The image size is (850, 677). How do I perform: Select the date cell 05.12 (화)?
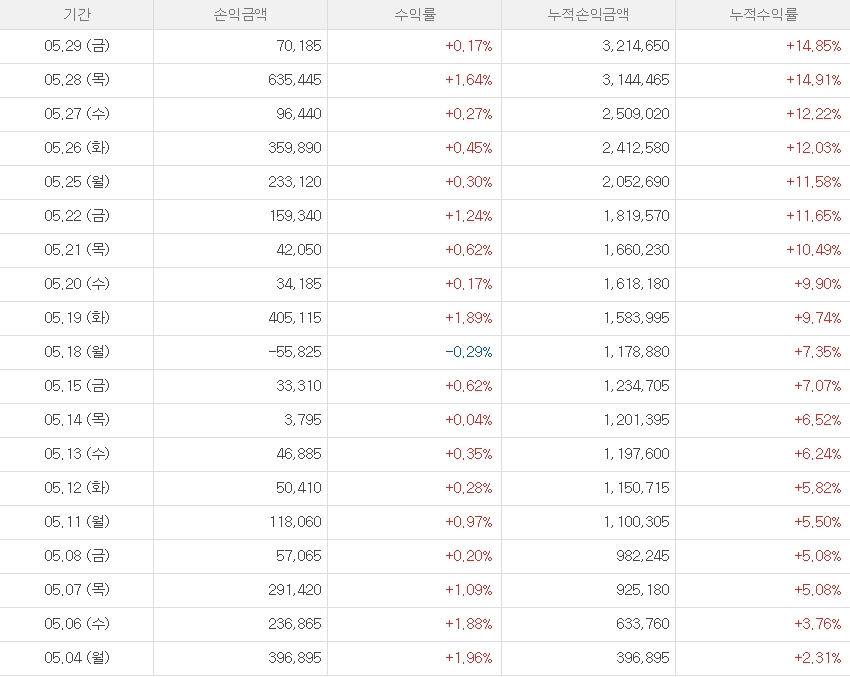click(x=77, y=487)
